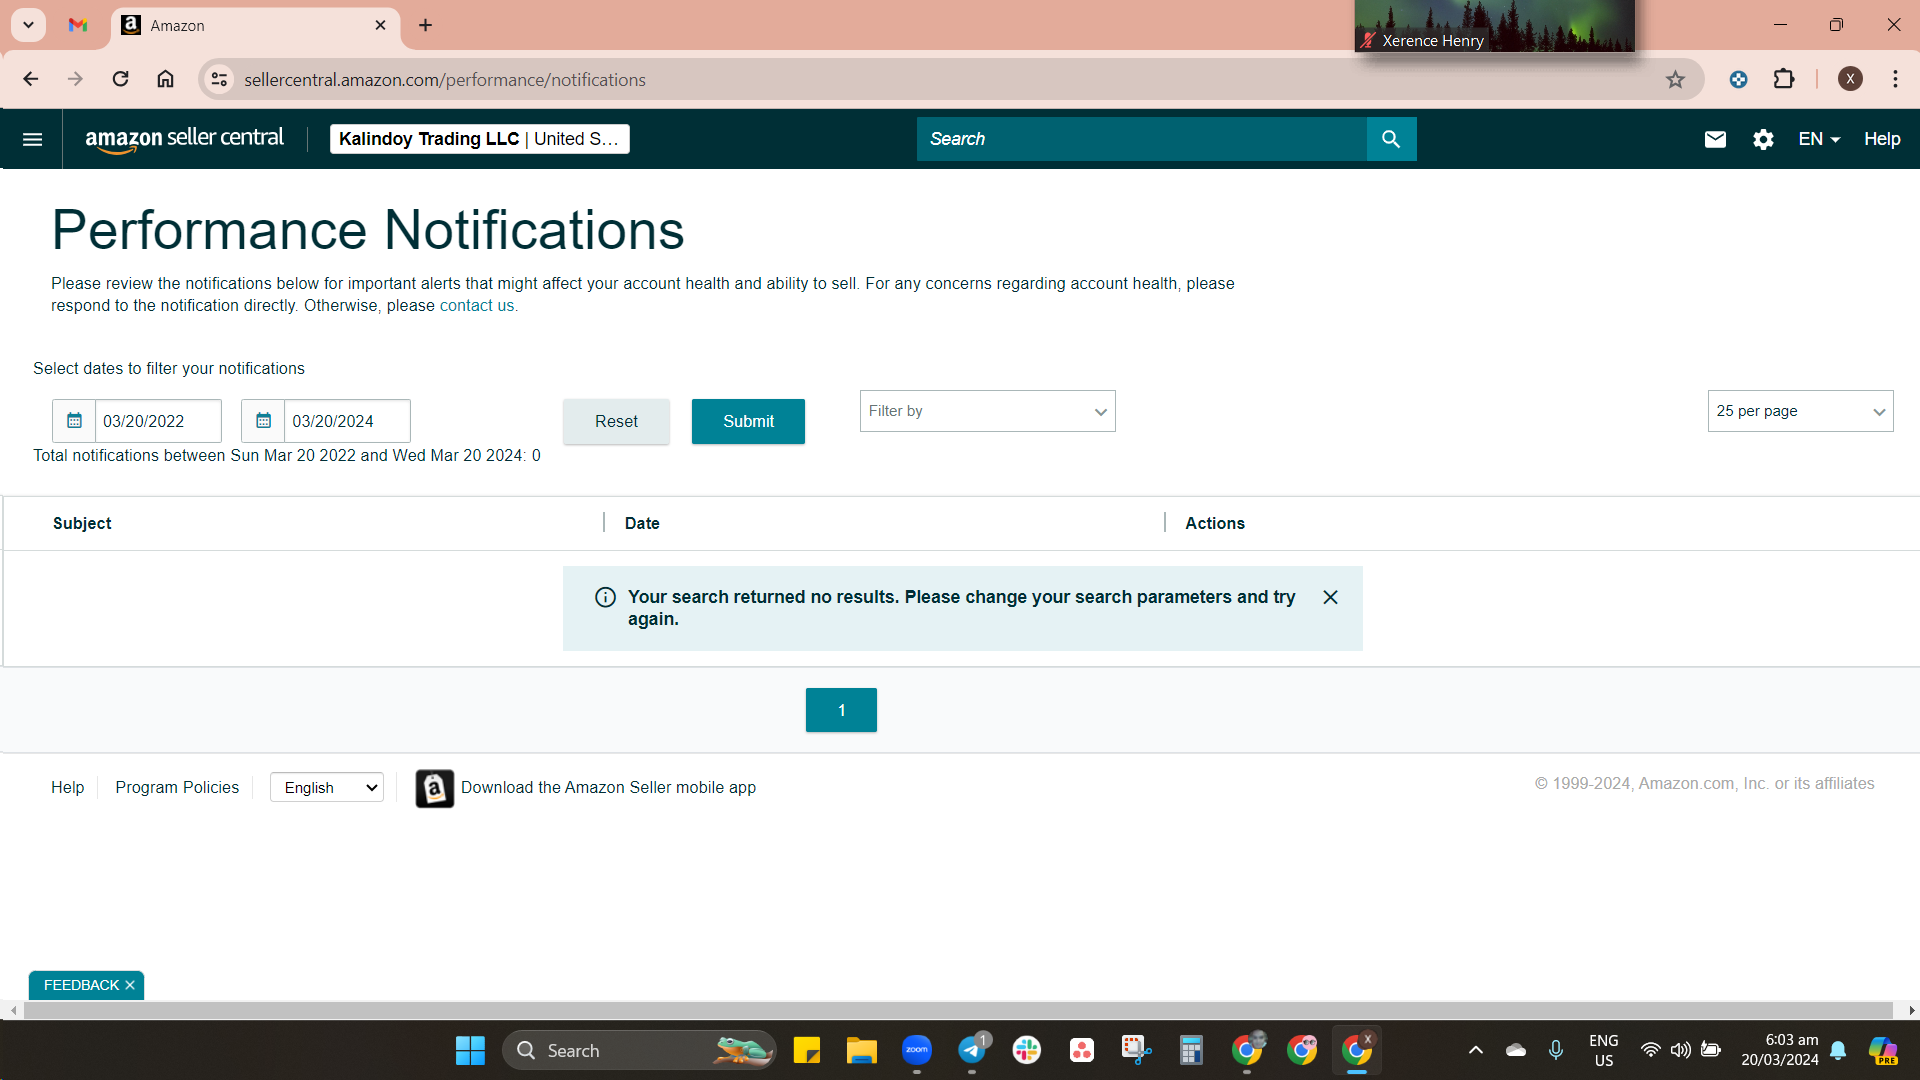Reload the current page
Viewport: 1920px width, 1080px height.
(120, 79)
